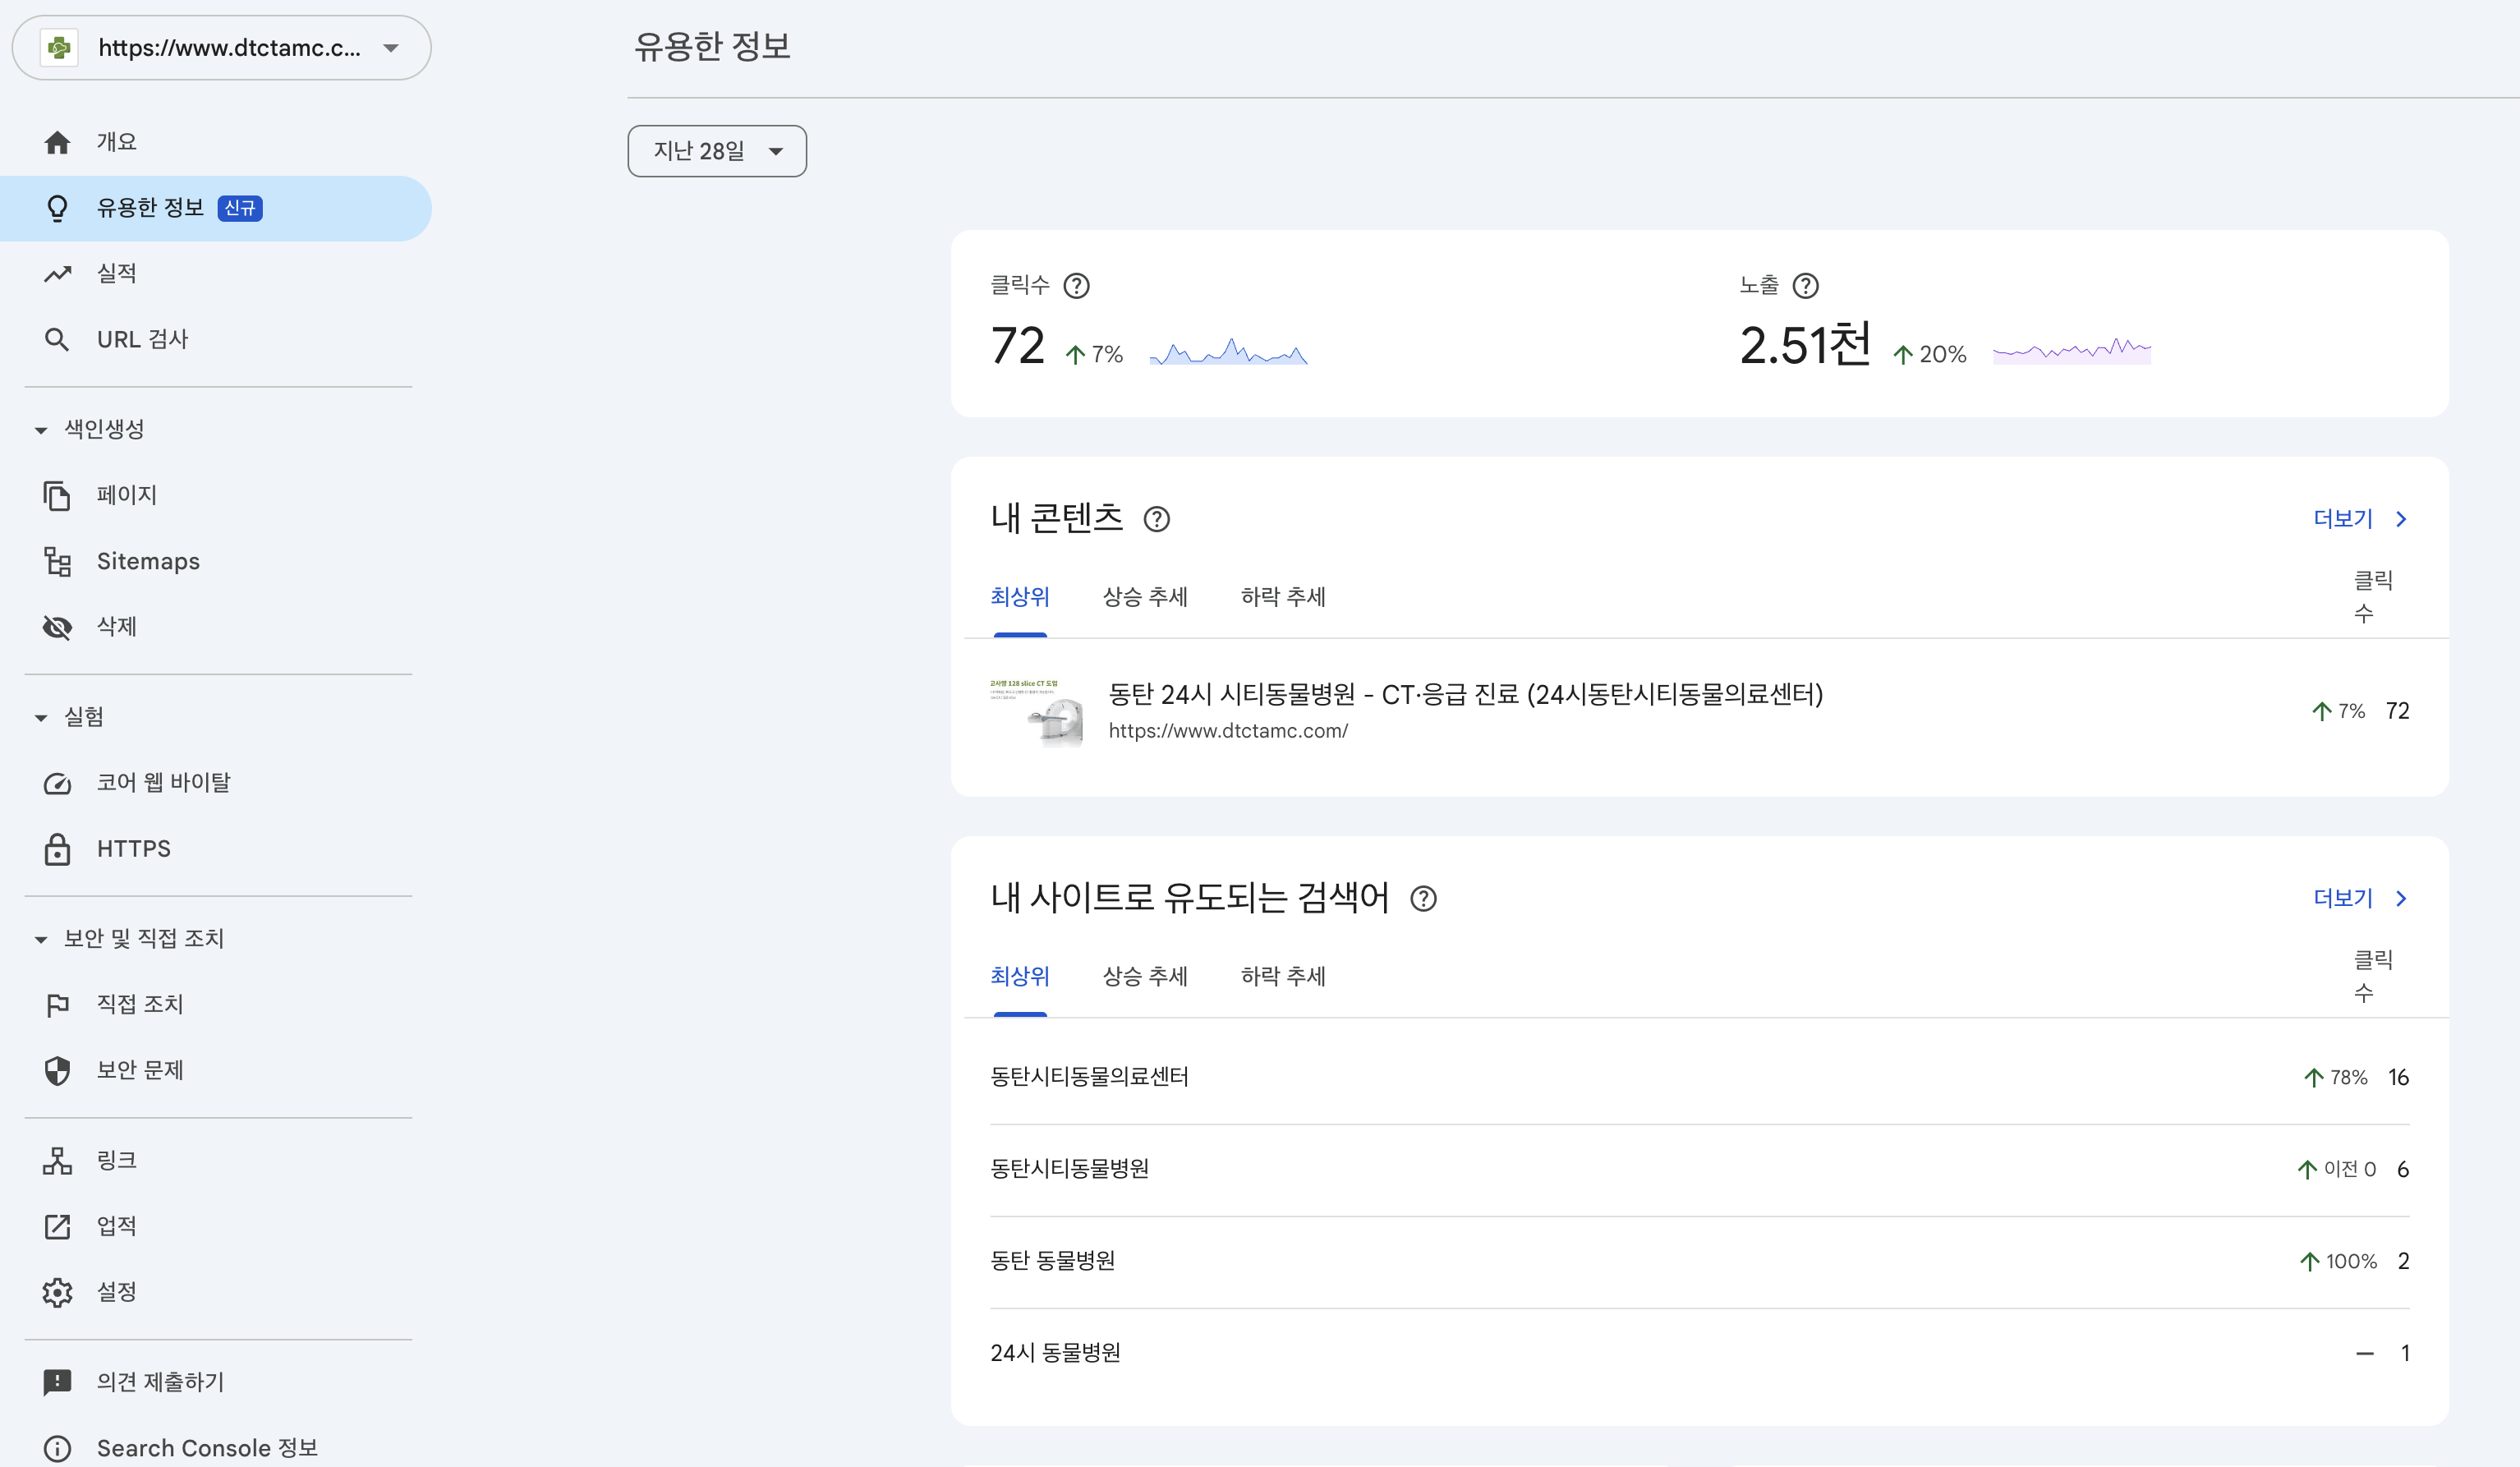Click the 클릭수 help question mark

(x=1077, y=286)
